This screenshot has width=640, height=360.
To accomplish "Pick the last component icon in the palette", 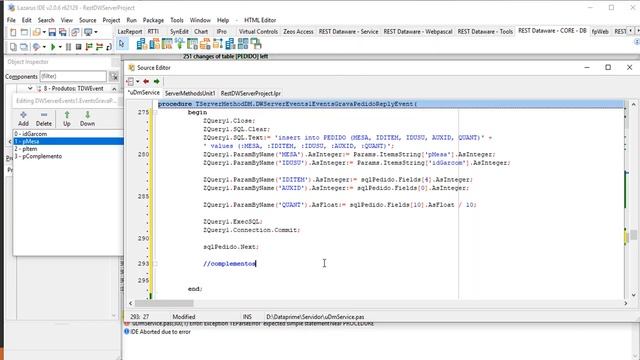I will (x=256, y=44).
